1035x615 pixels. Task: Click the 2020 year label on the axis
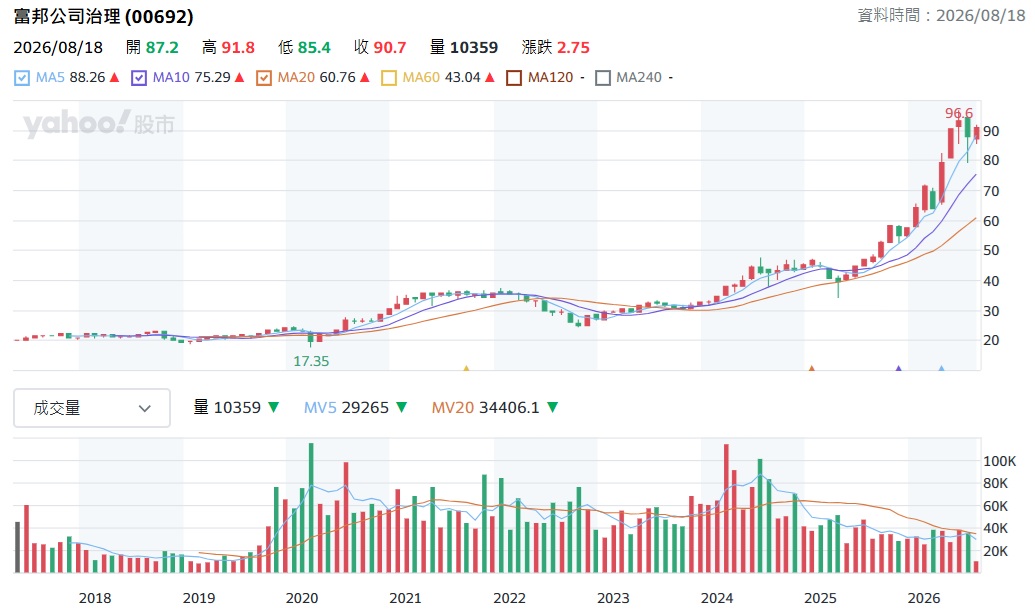tap(302, 598)
